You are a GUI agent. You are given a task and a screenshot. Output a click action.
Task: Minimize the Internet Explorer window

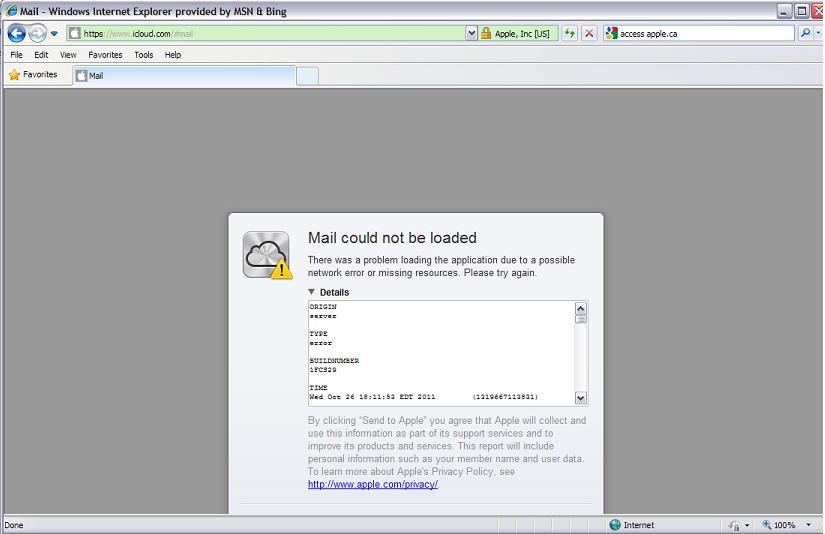[x=784, y=11]
